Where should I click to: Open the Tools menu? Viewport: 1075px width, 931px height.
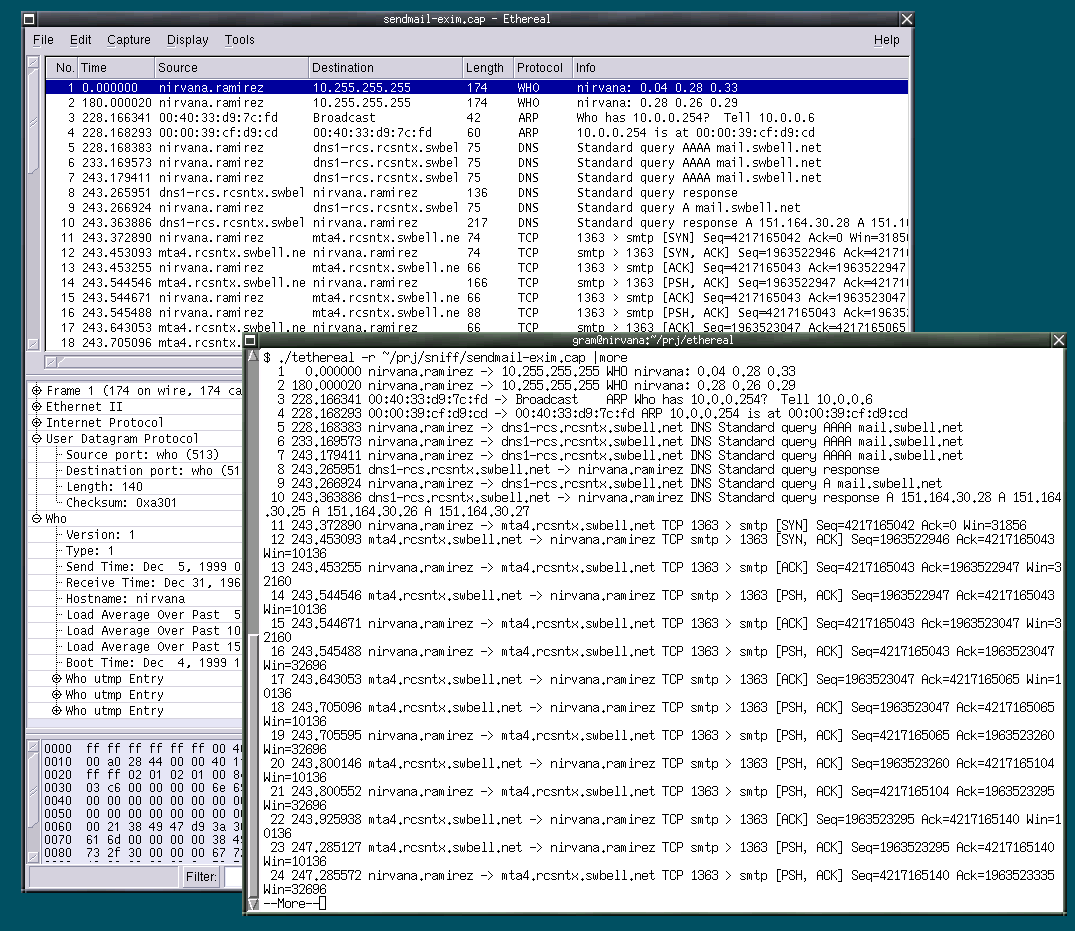[239, 40]
